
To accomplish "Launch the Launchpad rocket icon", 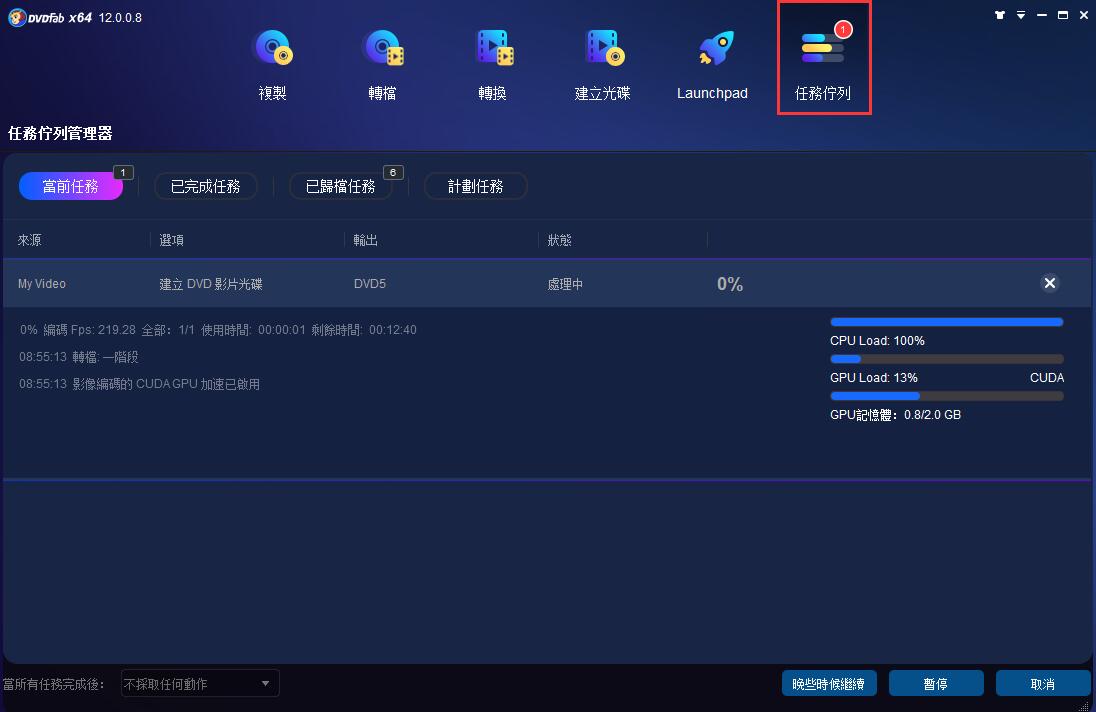I will 713,49.
